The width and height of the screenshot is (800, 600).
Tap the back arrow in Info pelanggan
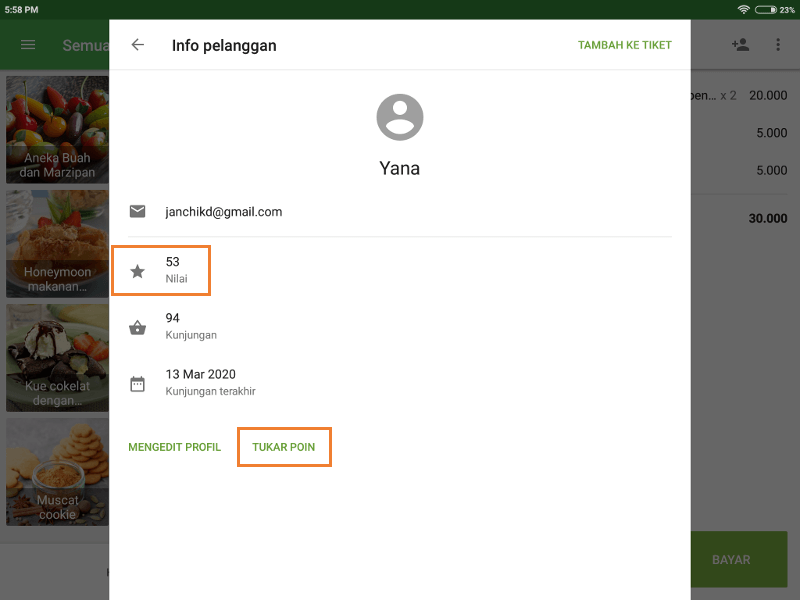[x=137, y=44]
